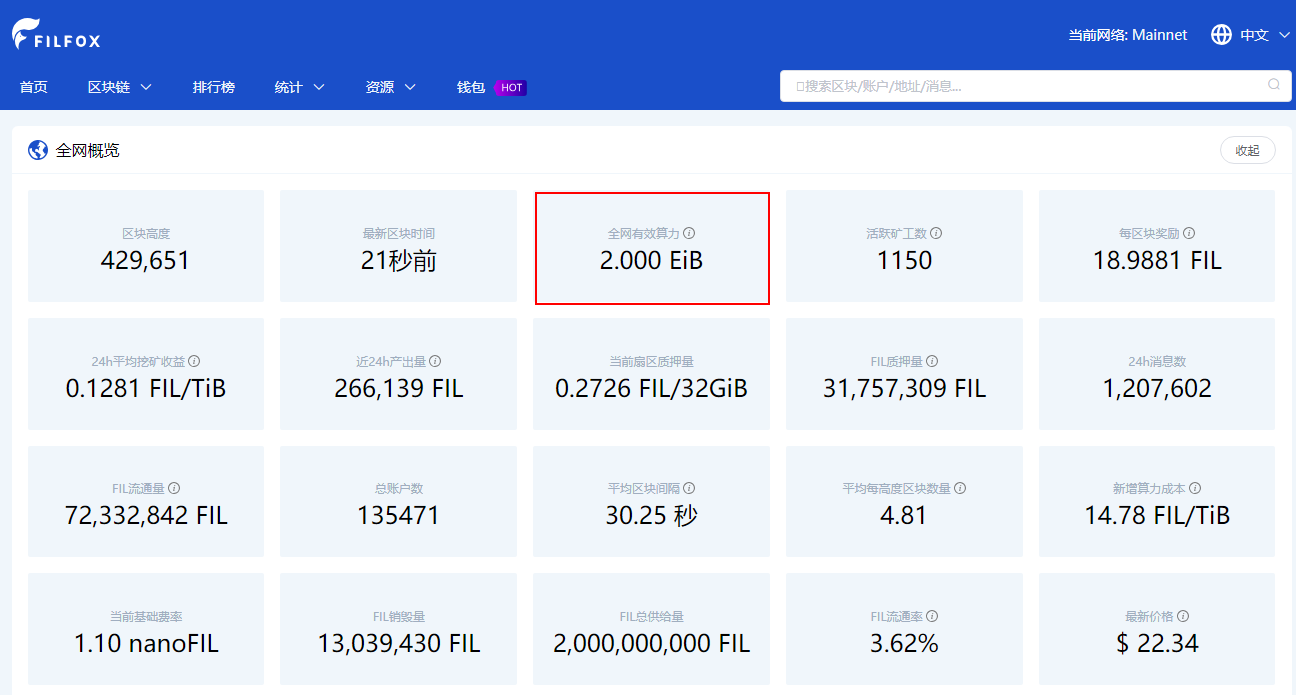This screenshot has width=1296, height=695.
Task: Click 72,332,842 FIL circulating supply
Action: coord(146,516)
